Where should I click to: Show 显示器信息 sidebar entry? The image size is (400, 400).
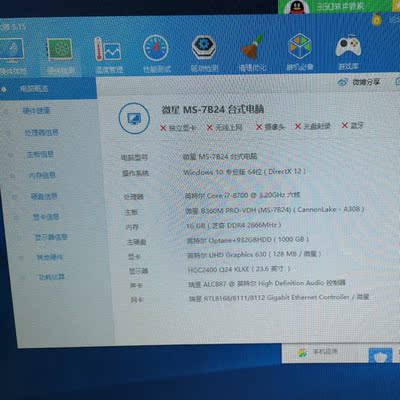[x=51, y=237]
